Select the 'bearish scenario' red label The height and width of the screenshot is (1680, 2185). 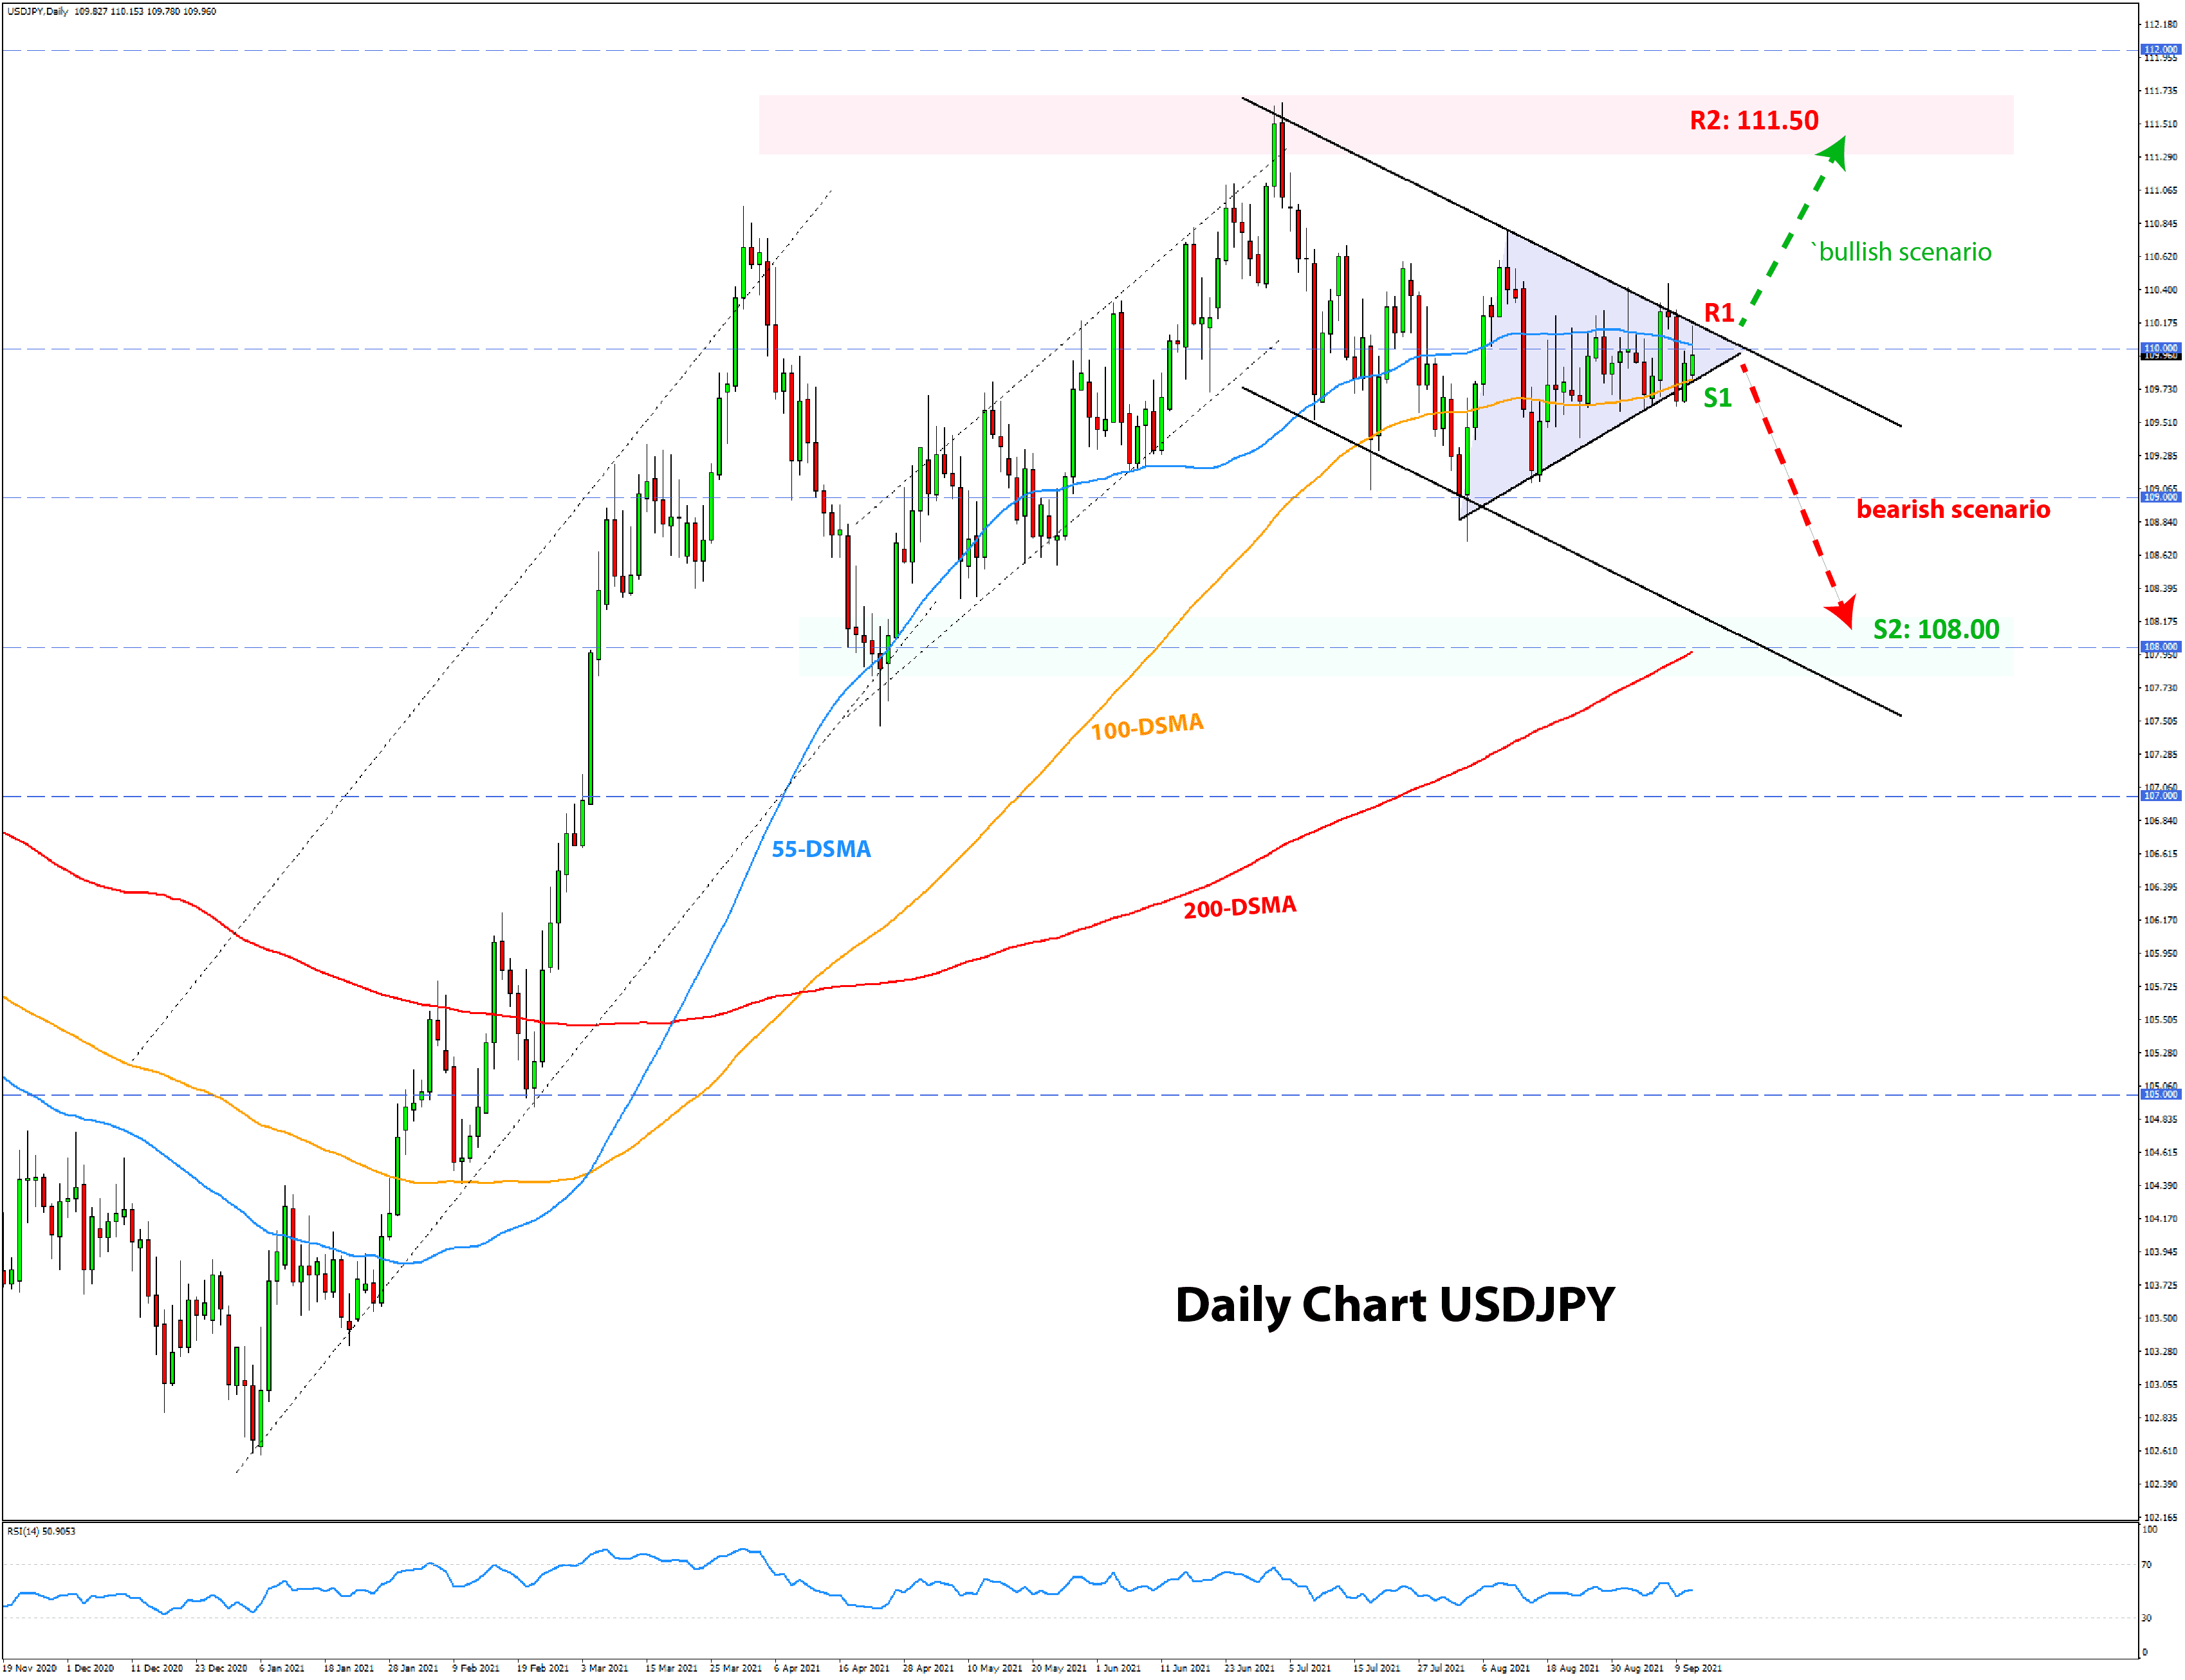click(x=1952, y=509)
